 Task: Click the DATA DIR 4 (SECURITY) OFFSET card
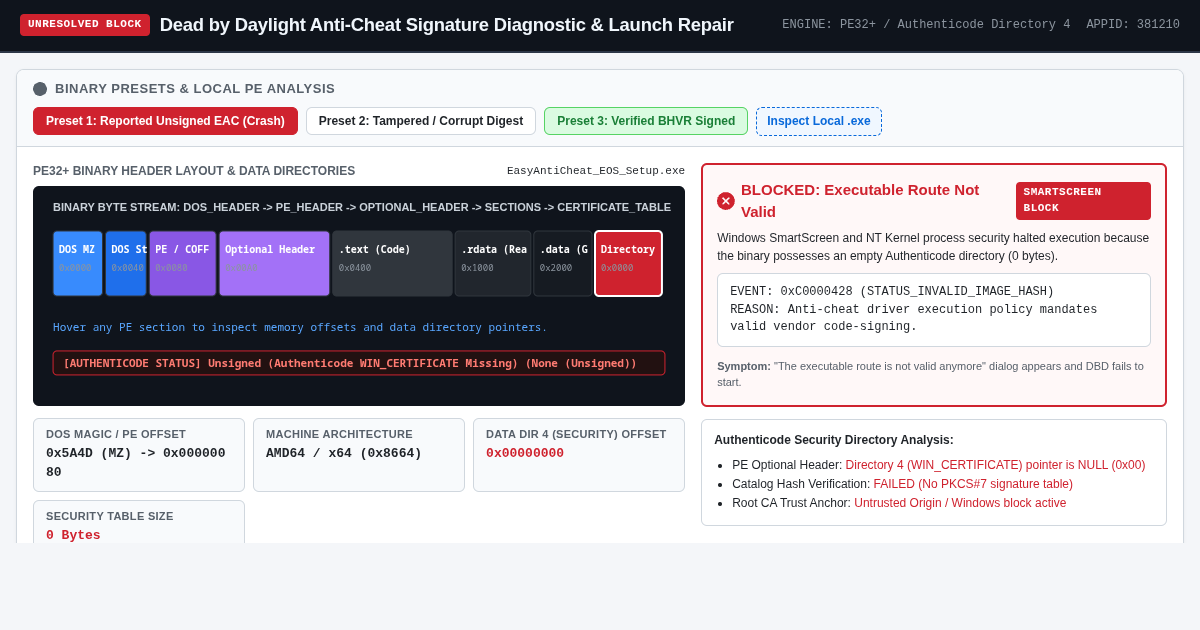[x=579, y=455]
